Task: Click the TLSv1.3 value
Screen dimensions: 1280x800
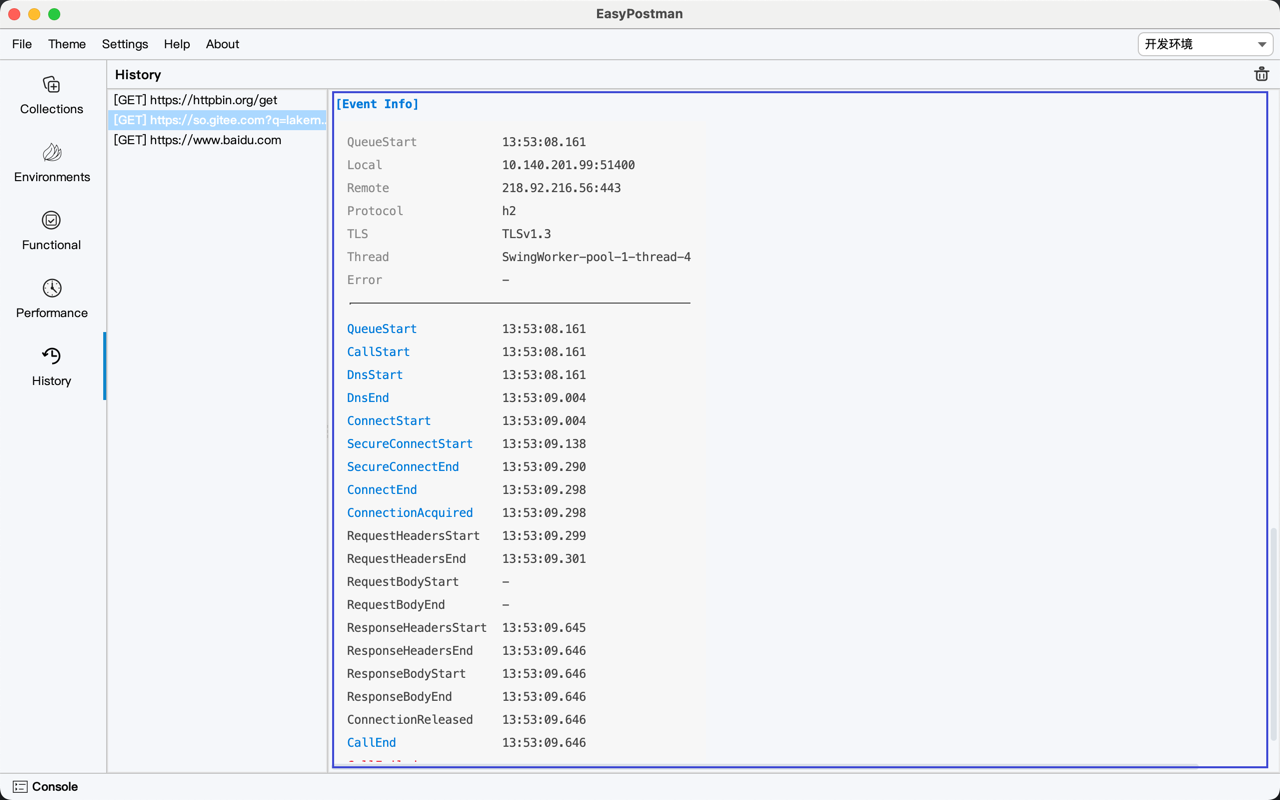Action: (x=526, y=234)
